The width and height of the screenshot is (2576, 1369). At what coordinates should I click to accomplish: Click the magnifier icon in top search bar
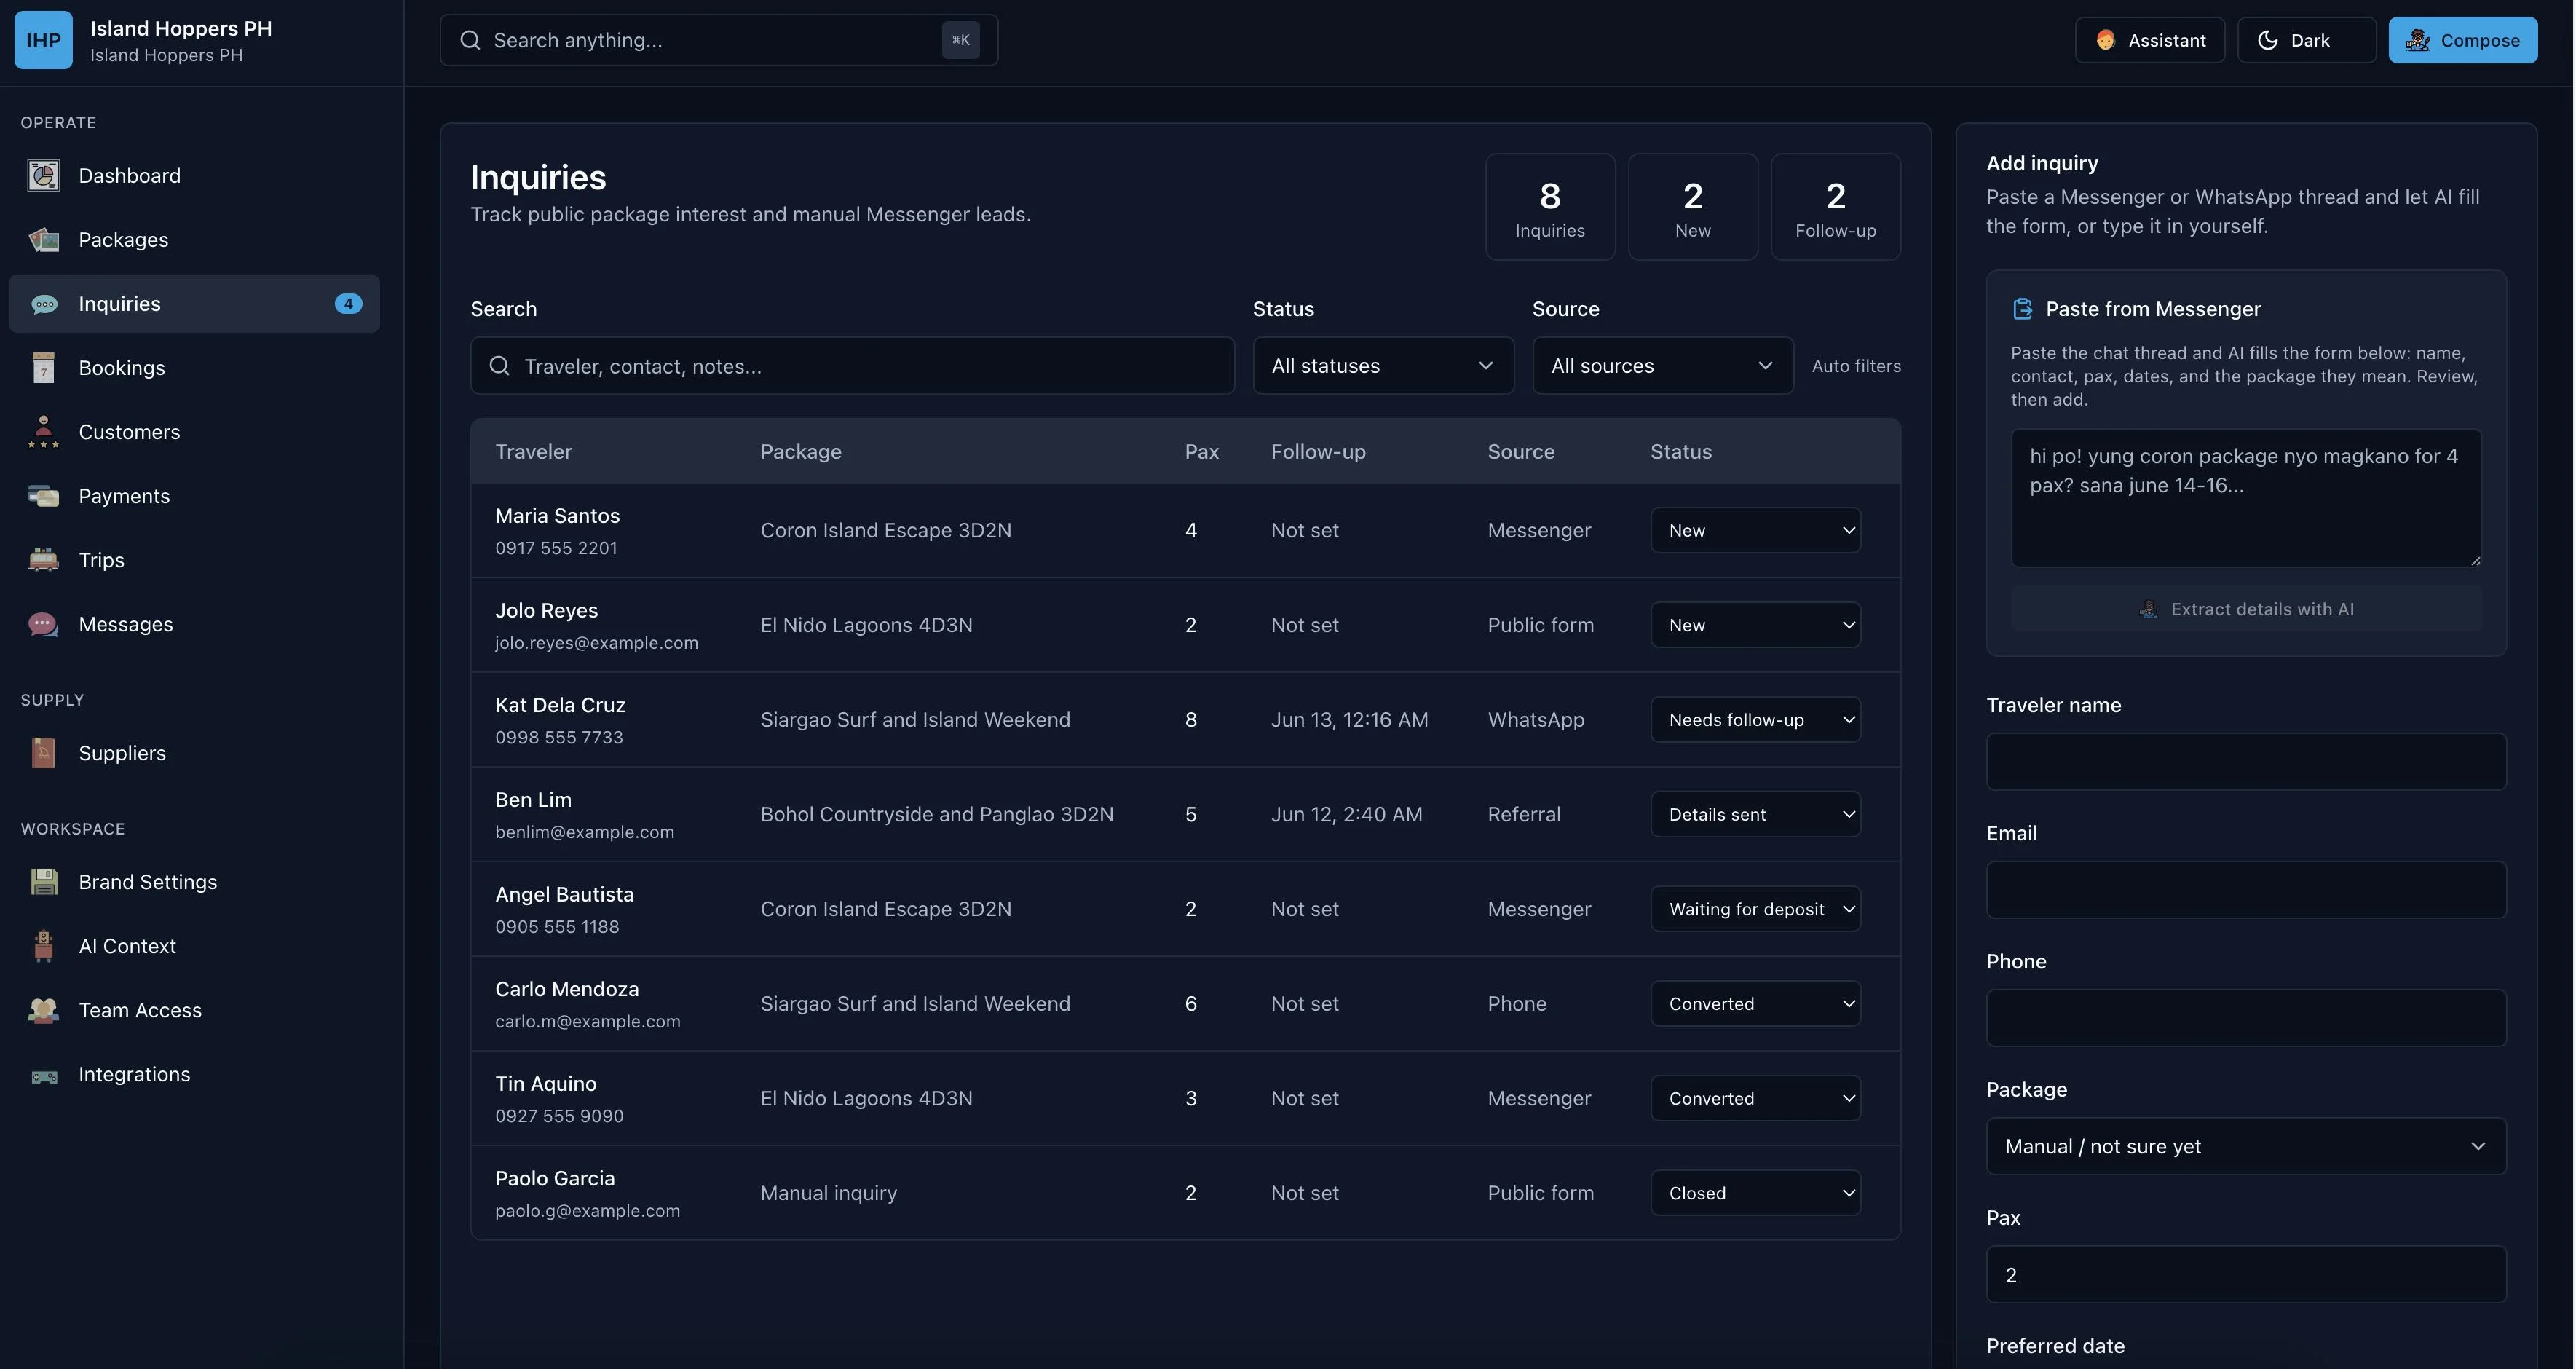pos(470,40)
